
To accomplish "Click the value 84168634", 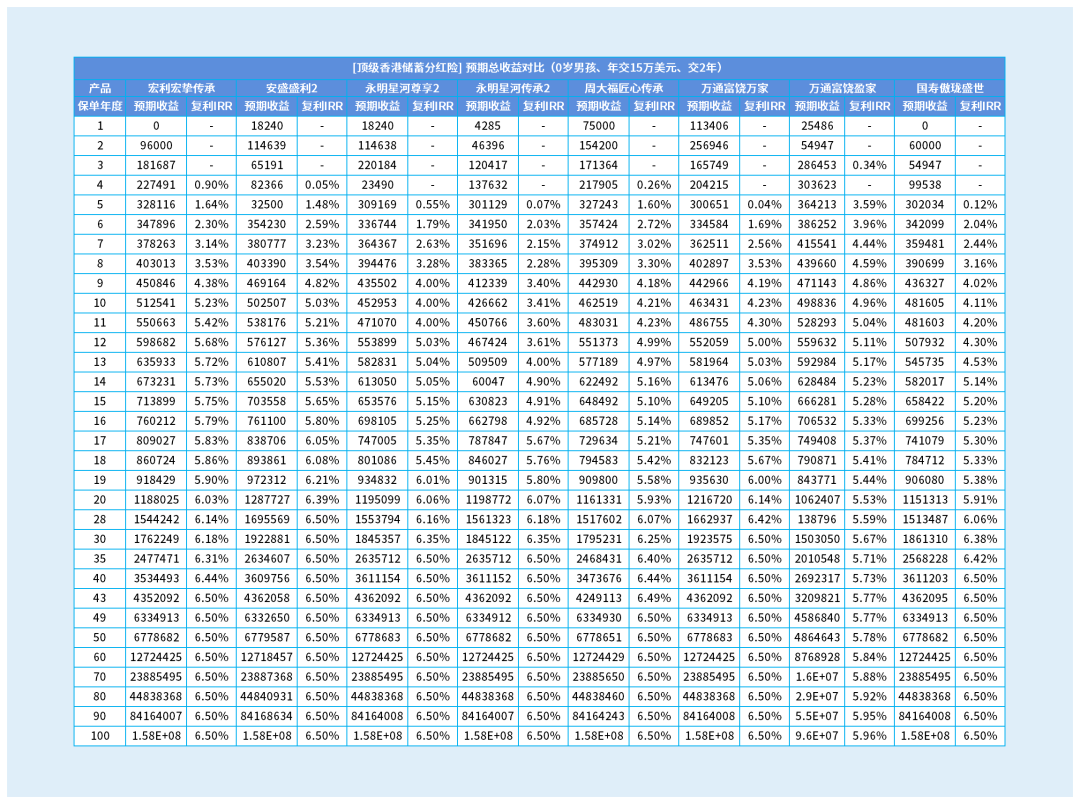I will point(267,717).
